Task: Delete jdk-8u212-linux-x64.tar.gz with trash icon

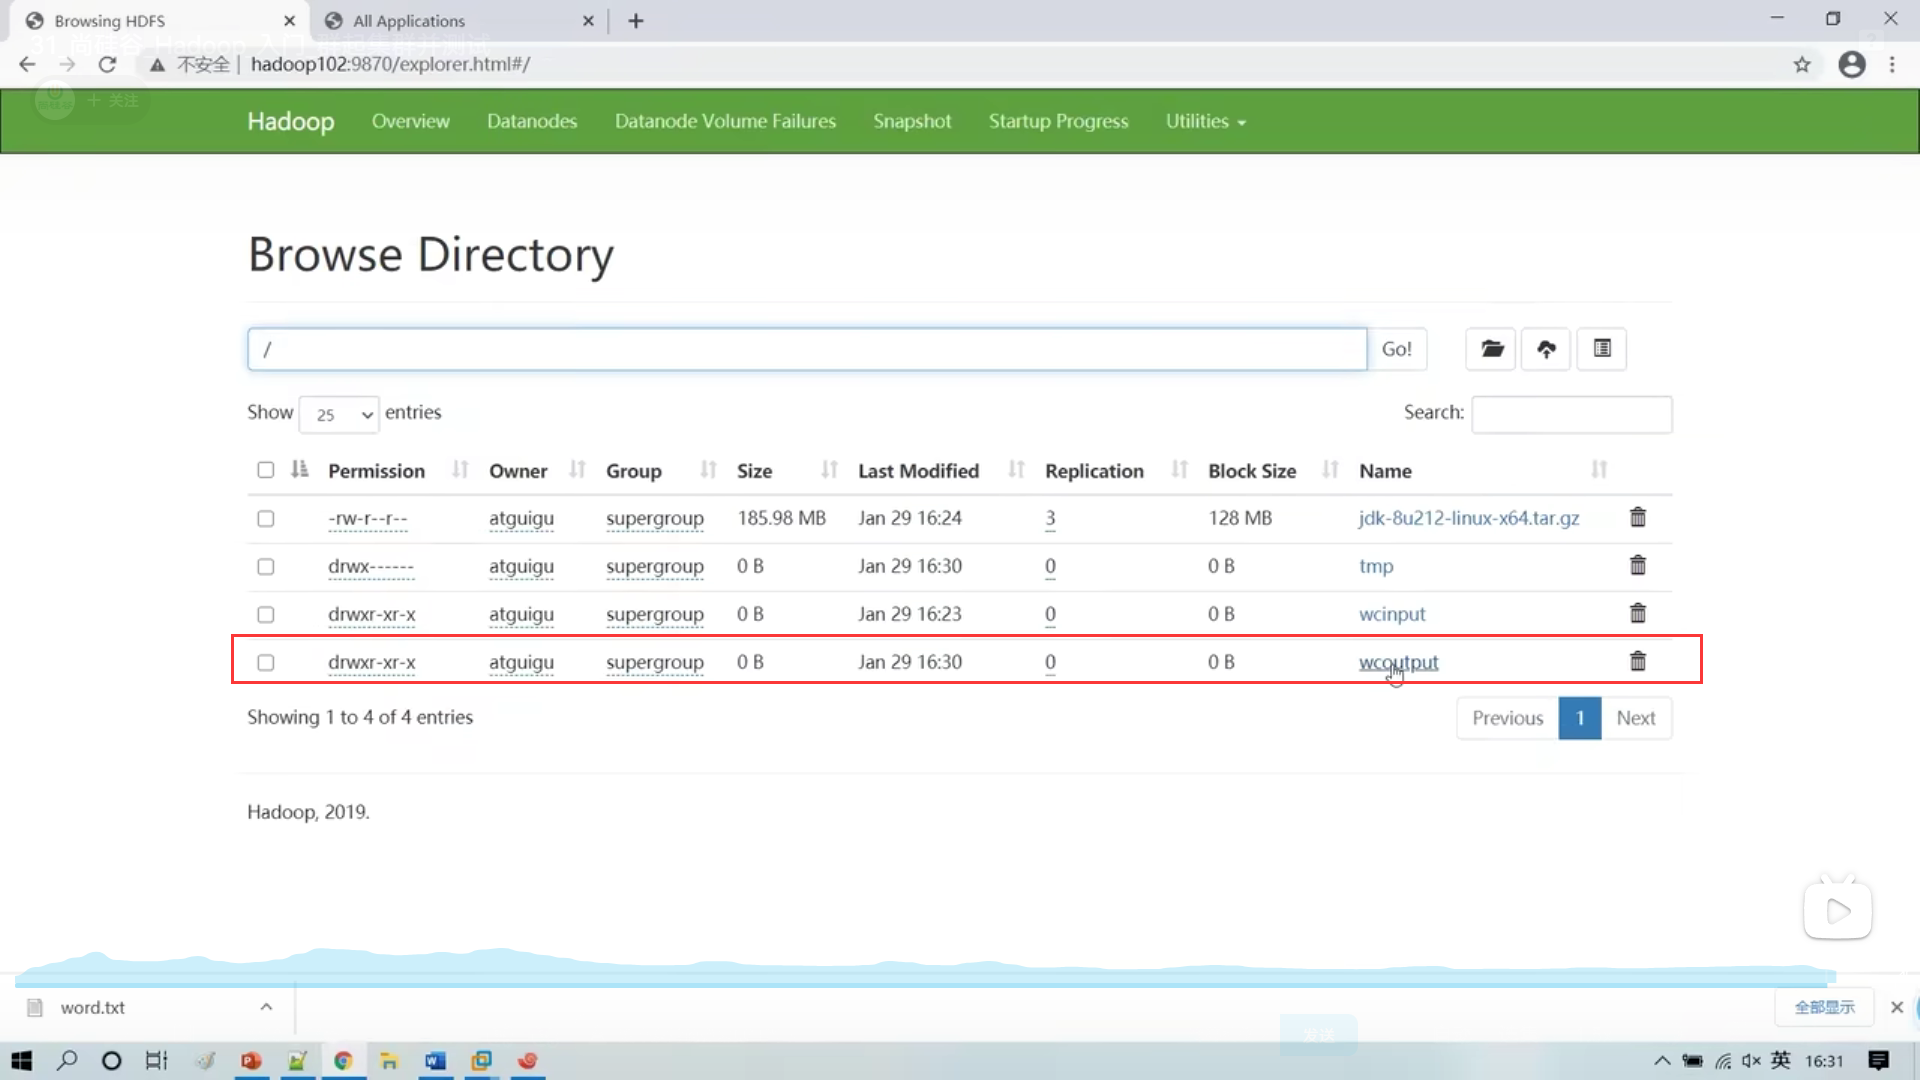Action: click(1638, 517)
